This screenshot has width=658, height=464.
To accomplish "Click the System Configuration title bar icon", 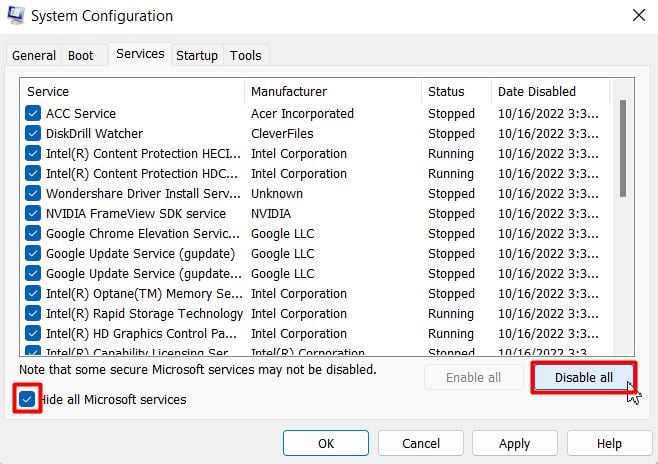I will click(17, 16).
